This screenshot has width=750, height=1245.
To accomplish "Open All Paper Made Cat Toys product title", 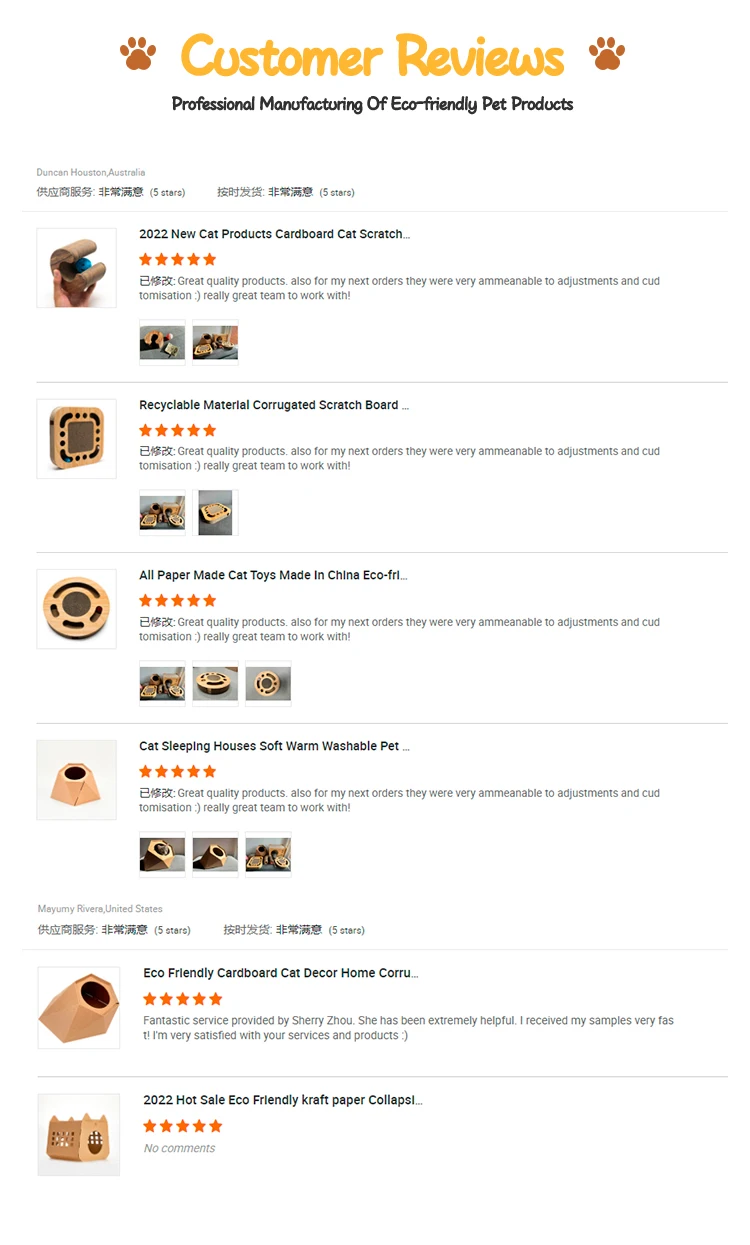I will click(273, 575).
